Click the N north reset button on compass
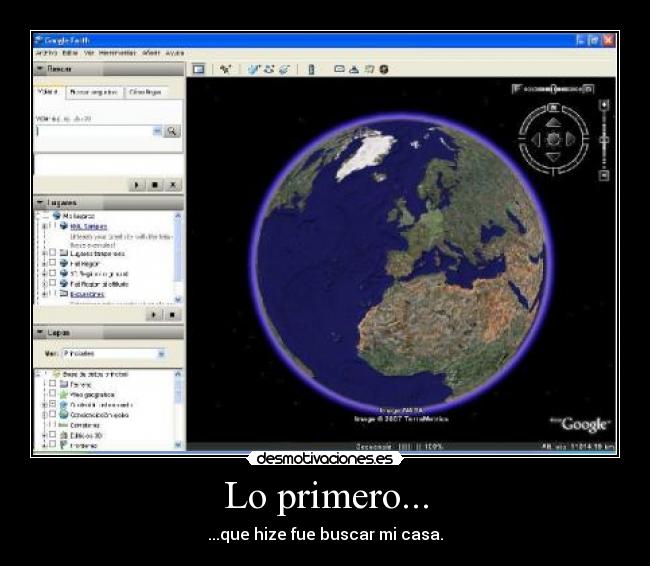Image resolution: width=650 pixels, height=566 pixels. [553, 108]
